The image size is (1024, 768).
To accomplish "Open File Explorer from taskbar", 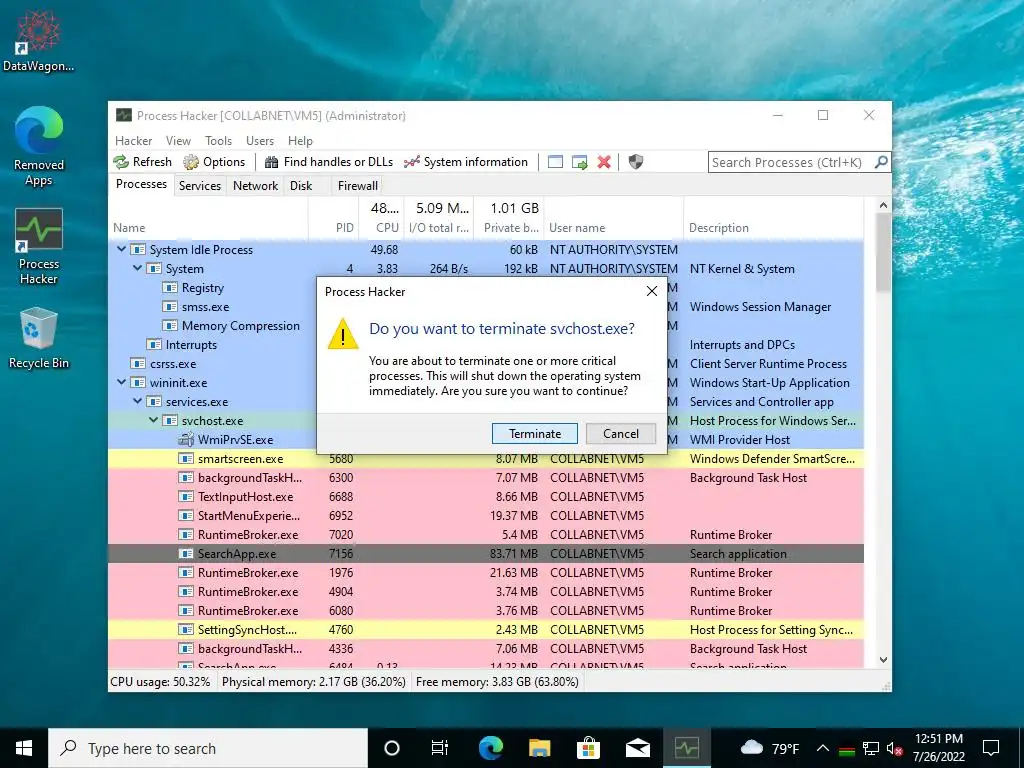I will tap(539, 748).
